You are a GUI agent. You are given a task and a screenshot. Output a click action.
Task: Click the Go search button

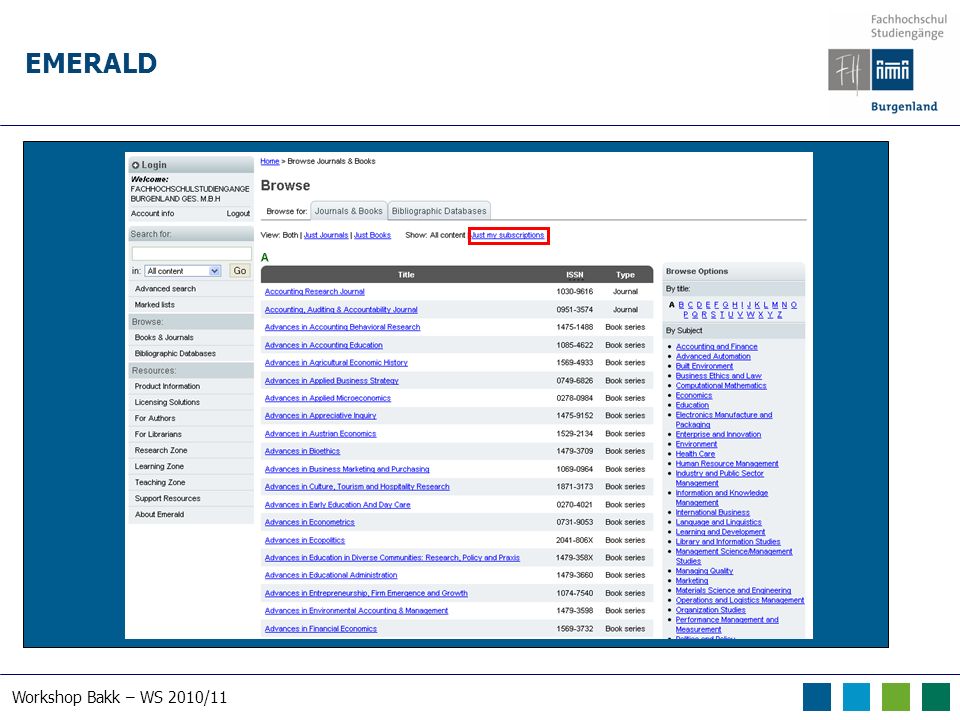[240, 271]
